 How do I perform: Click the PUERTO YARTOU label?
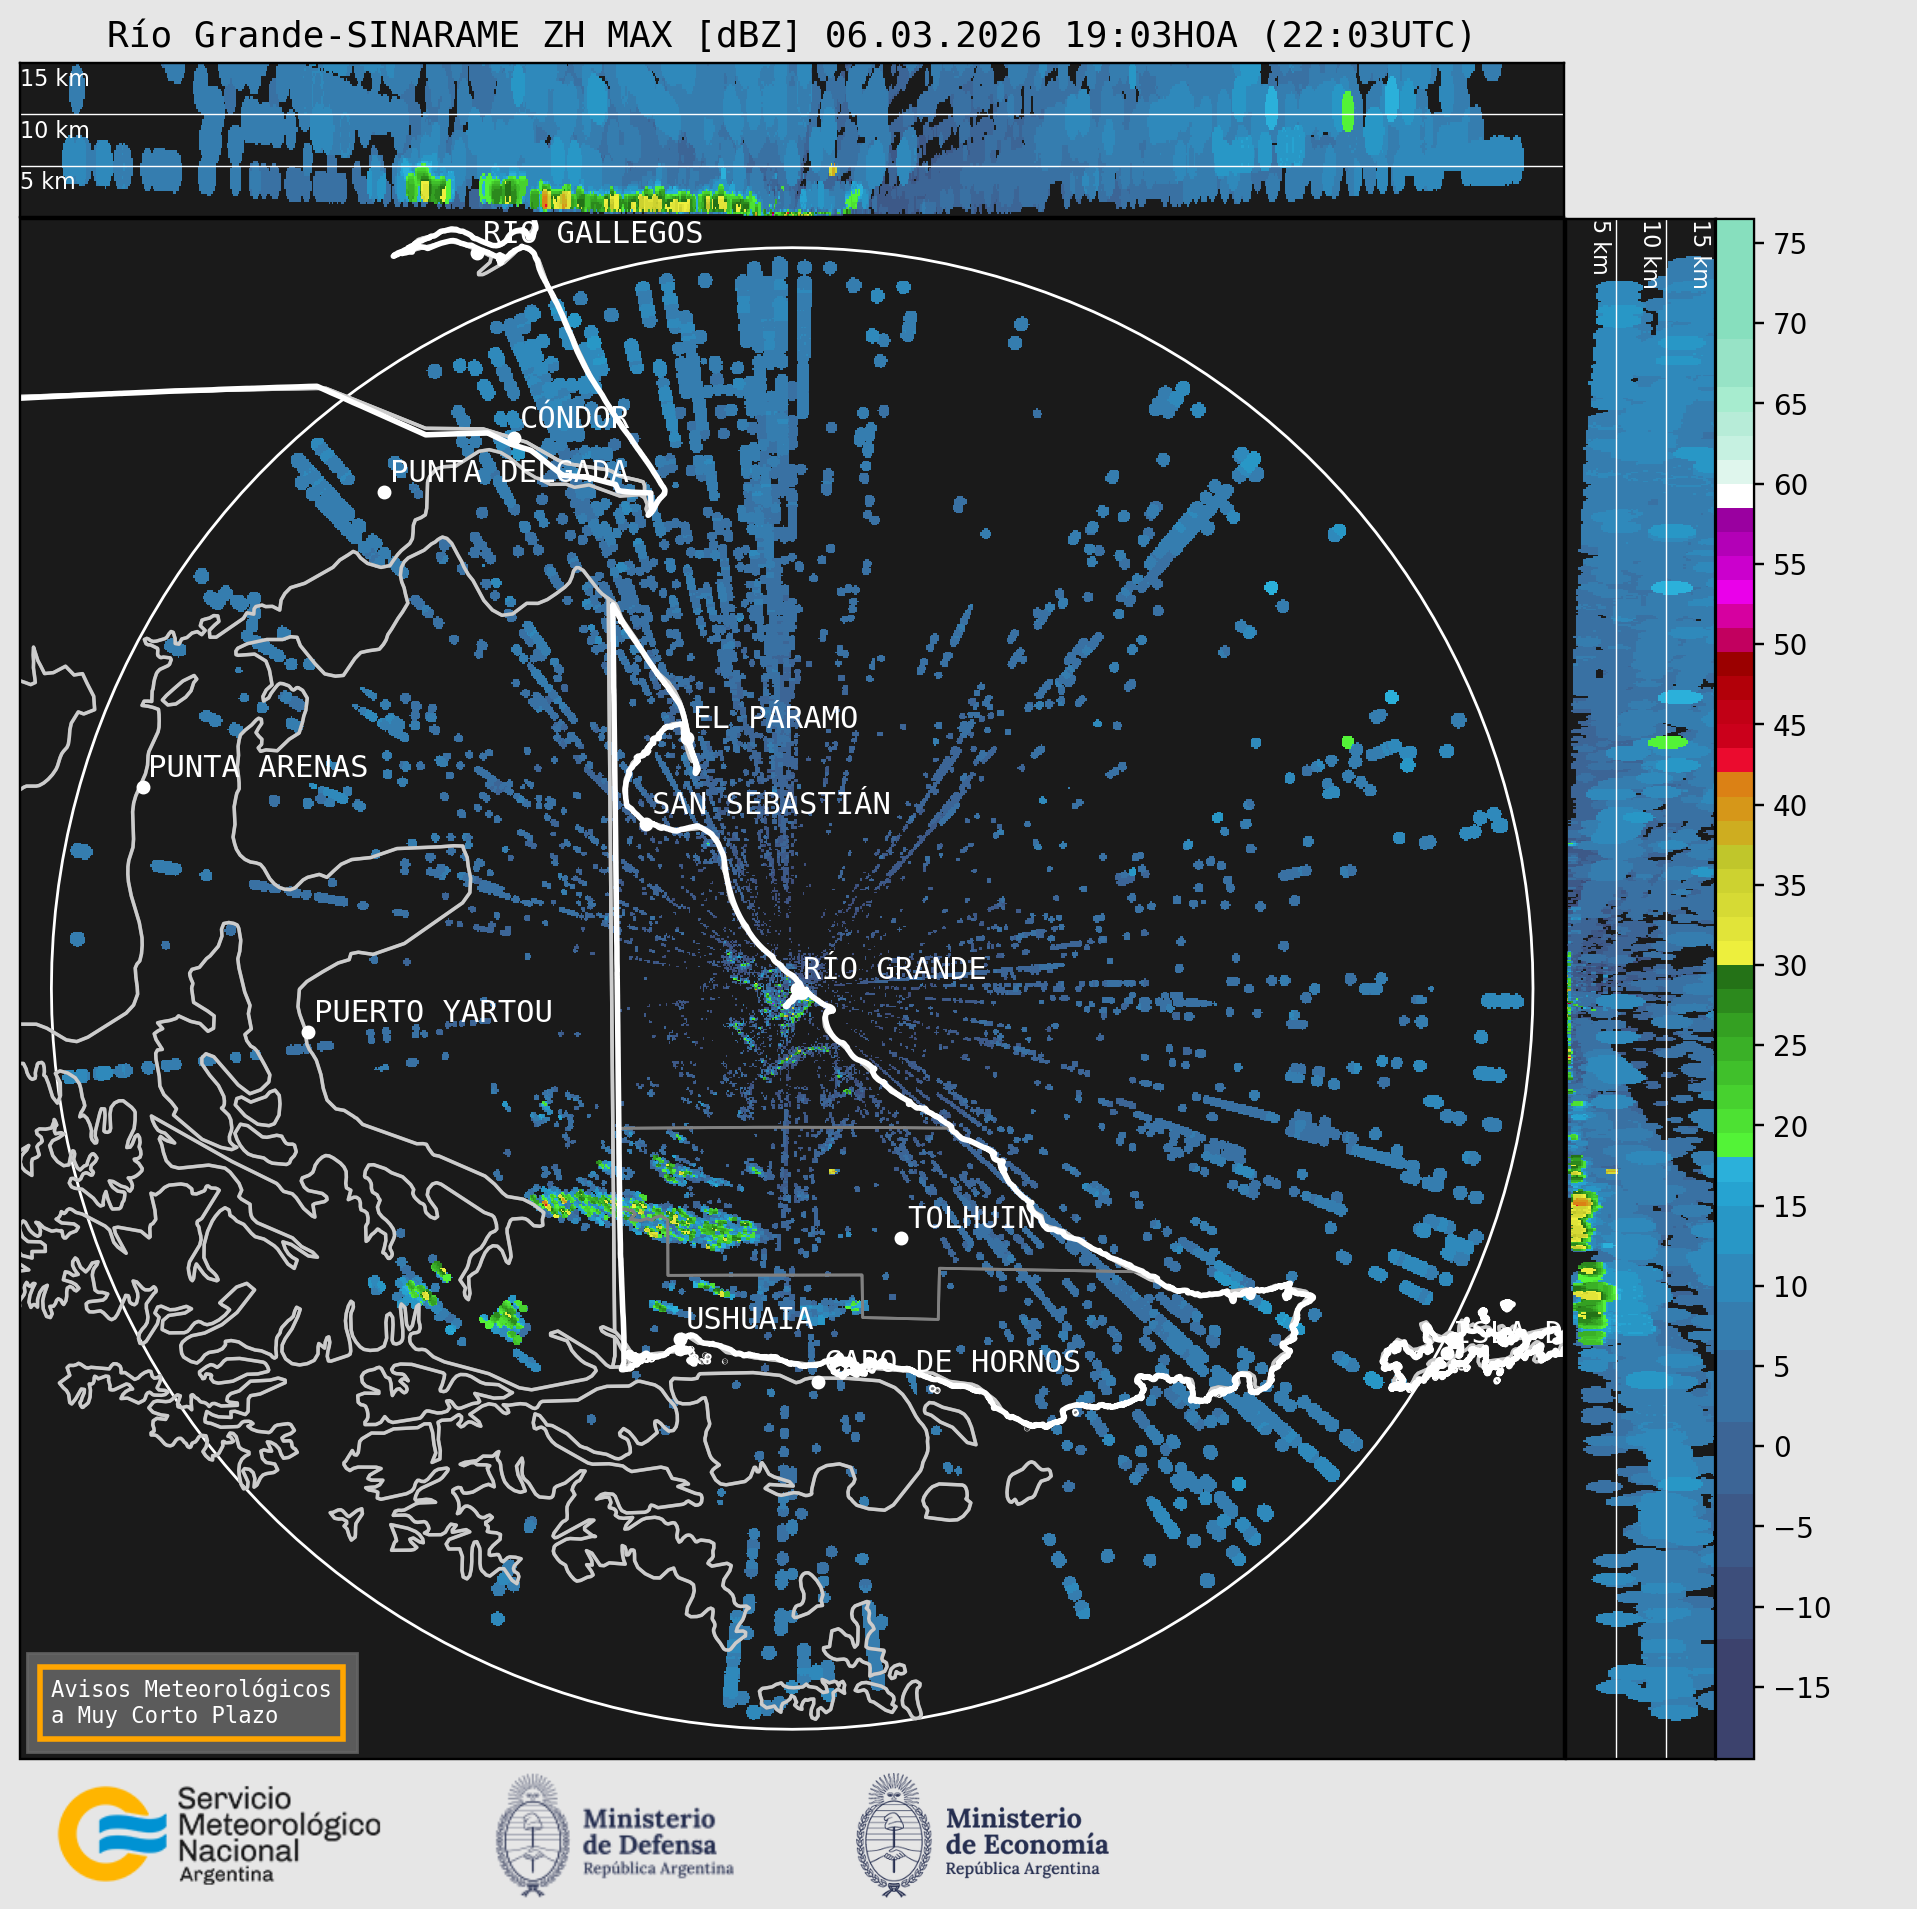[x=434, y=1011]
